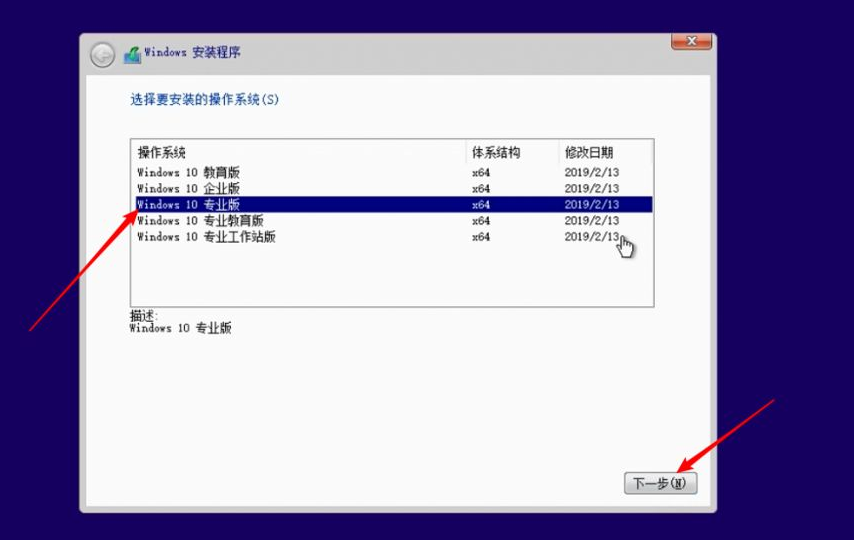Click the 操作系统 column header
Viewport: 854px width, 540px height.
298,152
